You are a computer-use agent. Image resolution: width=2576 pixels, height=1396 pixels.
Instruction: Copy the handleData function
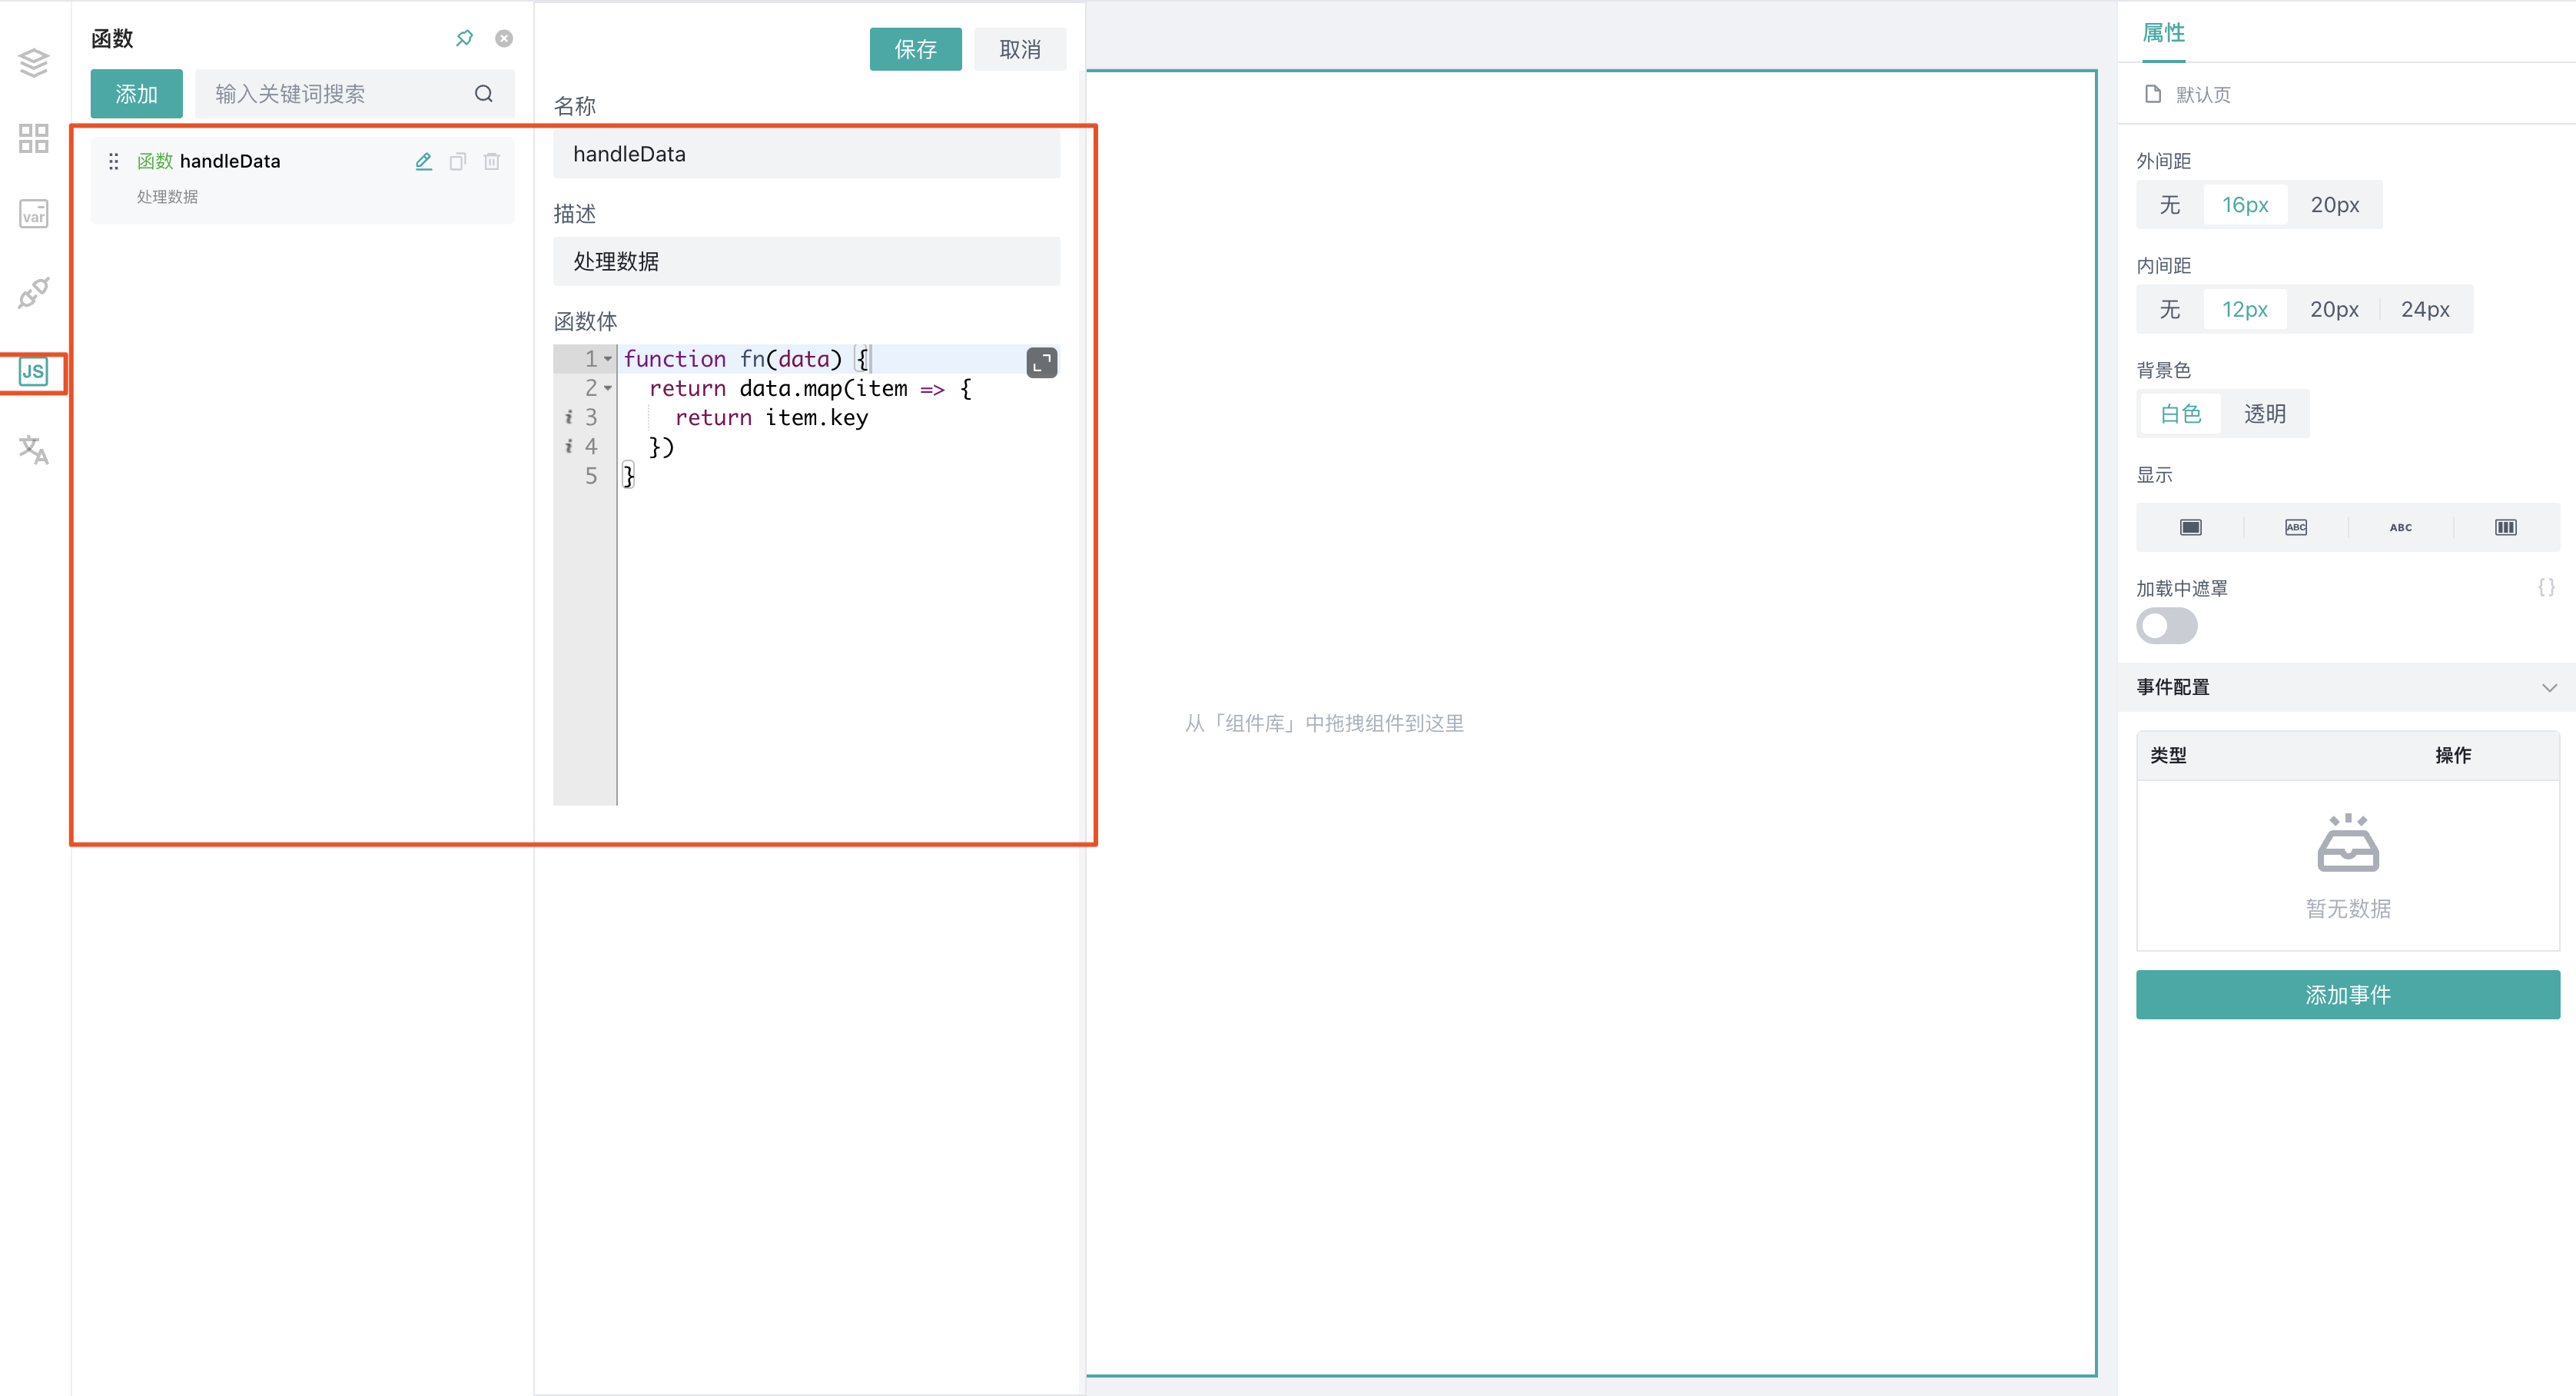click(458, 161)
